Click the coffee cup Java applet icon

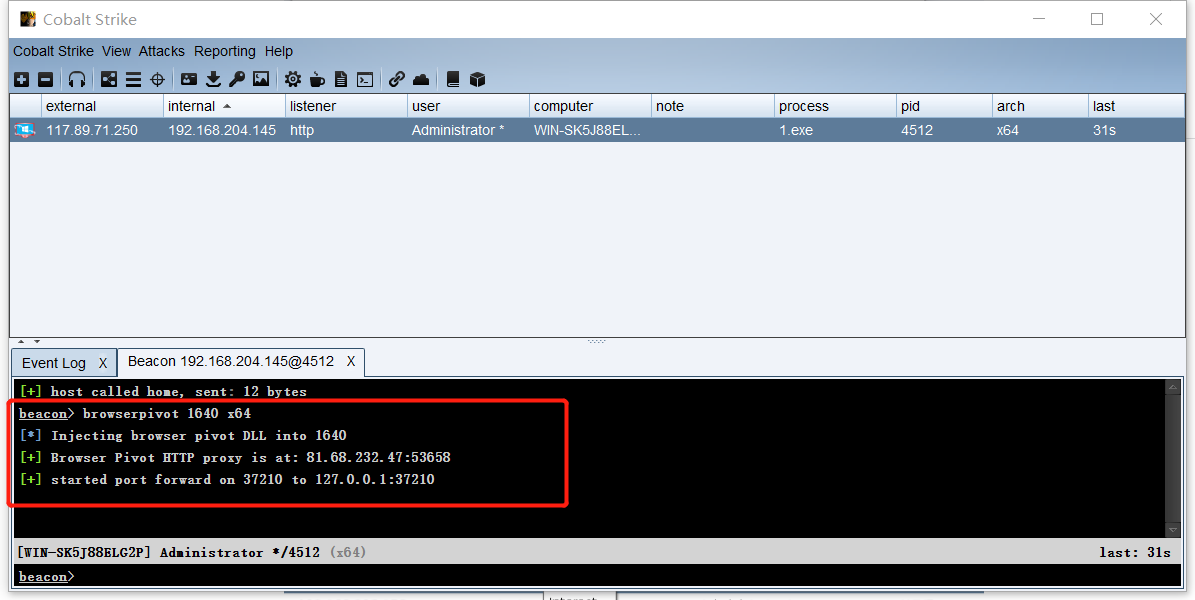[x=317, y=79]
